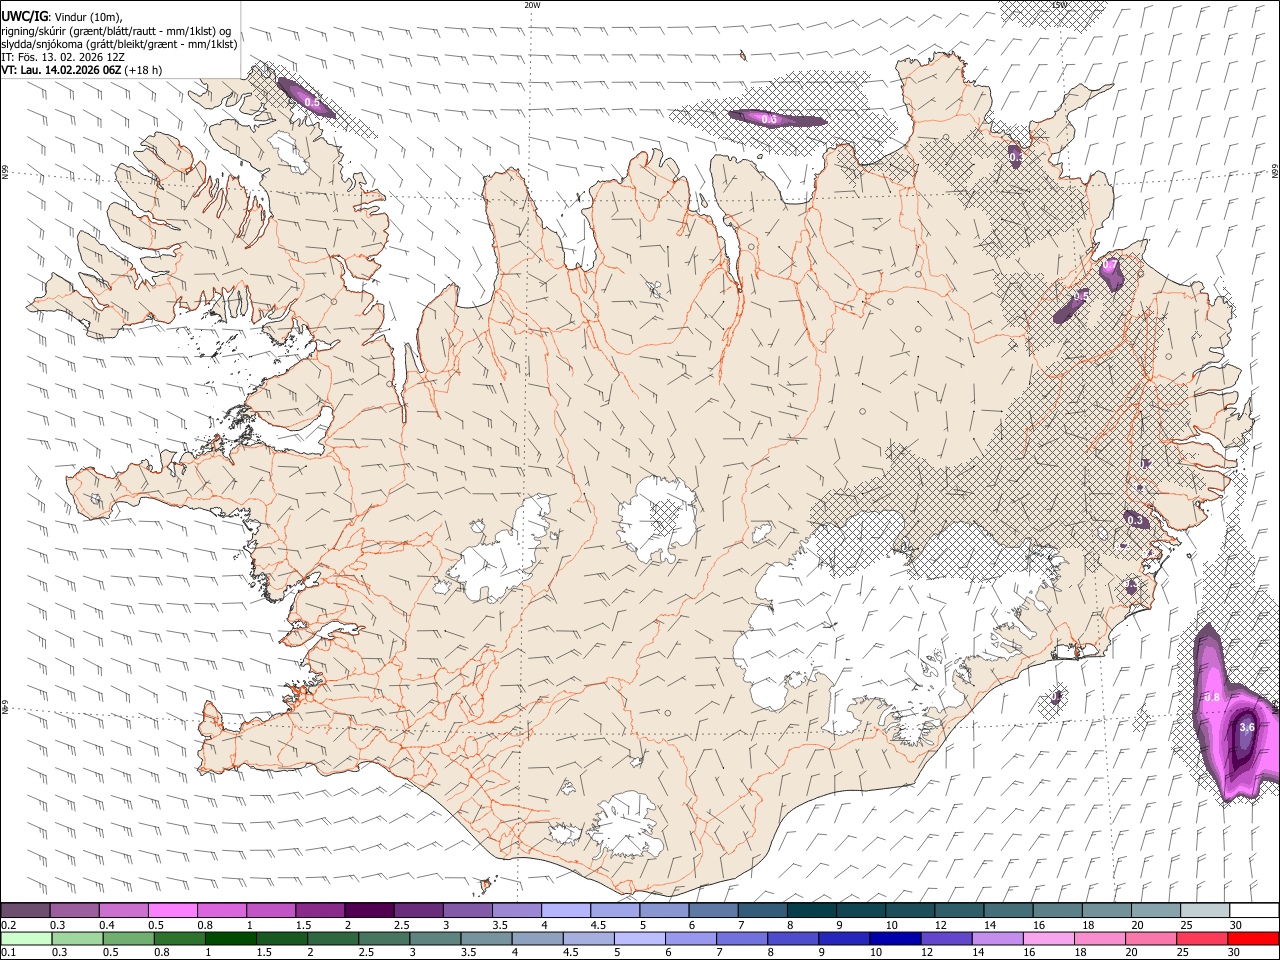
Task: Click the upper scale swatch between 0.5 and 0.8
Action: pos(172,910)
